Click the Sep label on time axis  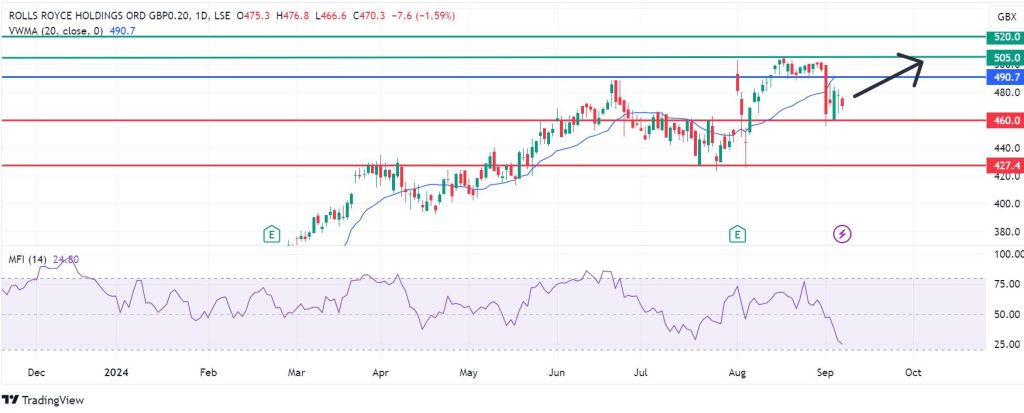pyautogui.click(x=825, y=372)
